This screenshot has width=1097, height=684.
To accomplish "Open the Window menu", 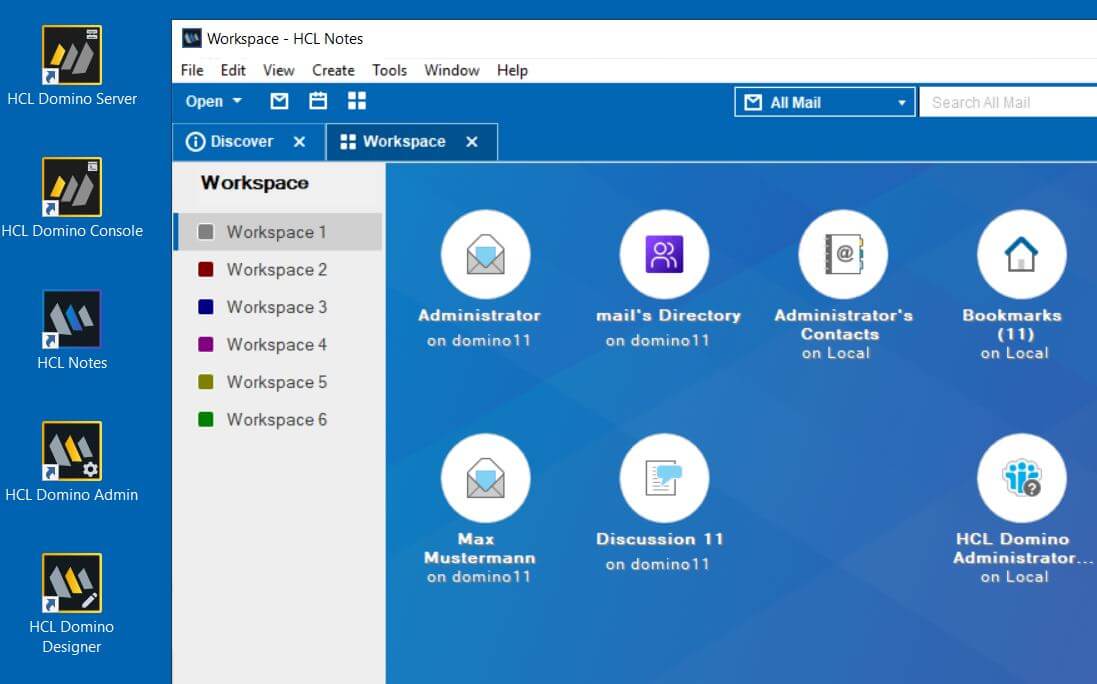I will coord(452,71).
